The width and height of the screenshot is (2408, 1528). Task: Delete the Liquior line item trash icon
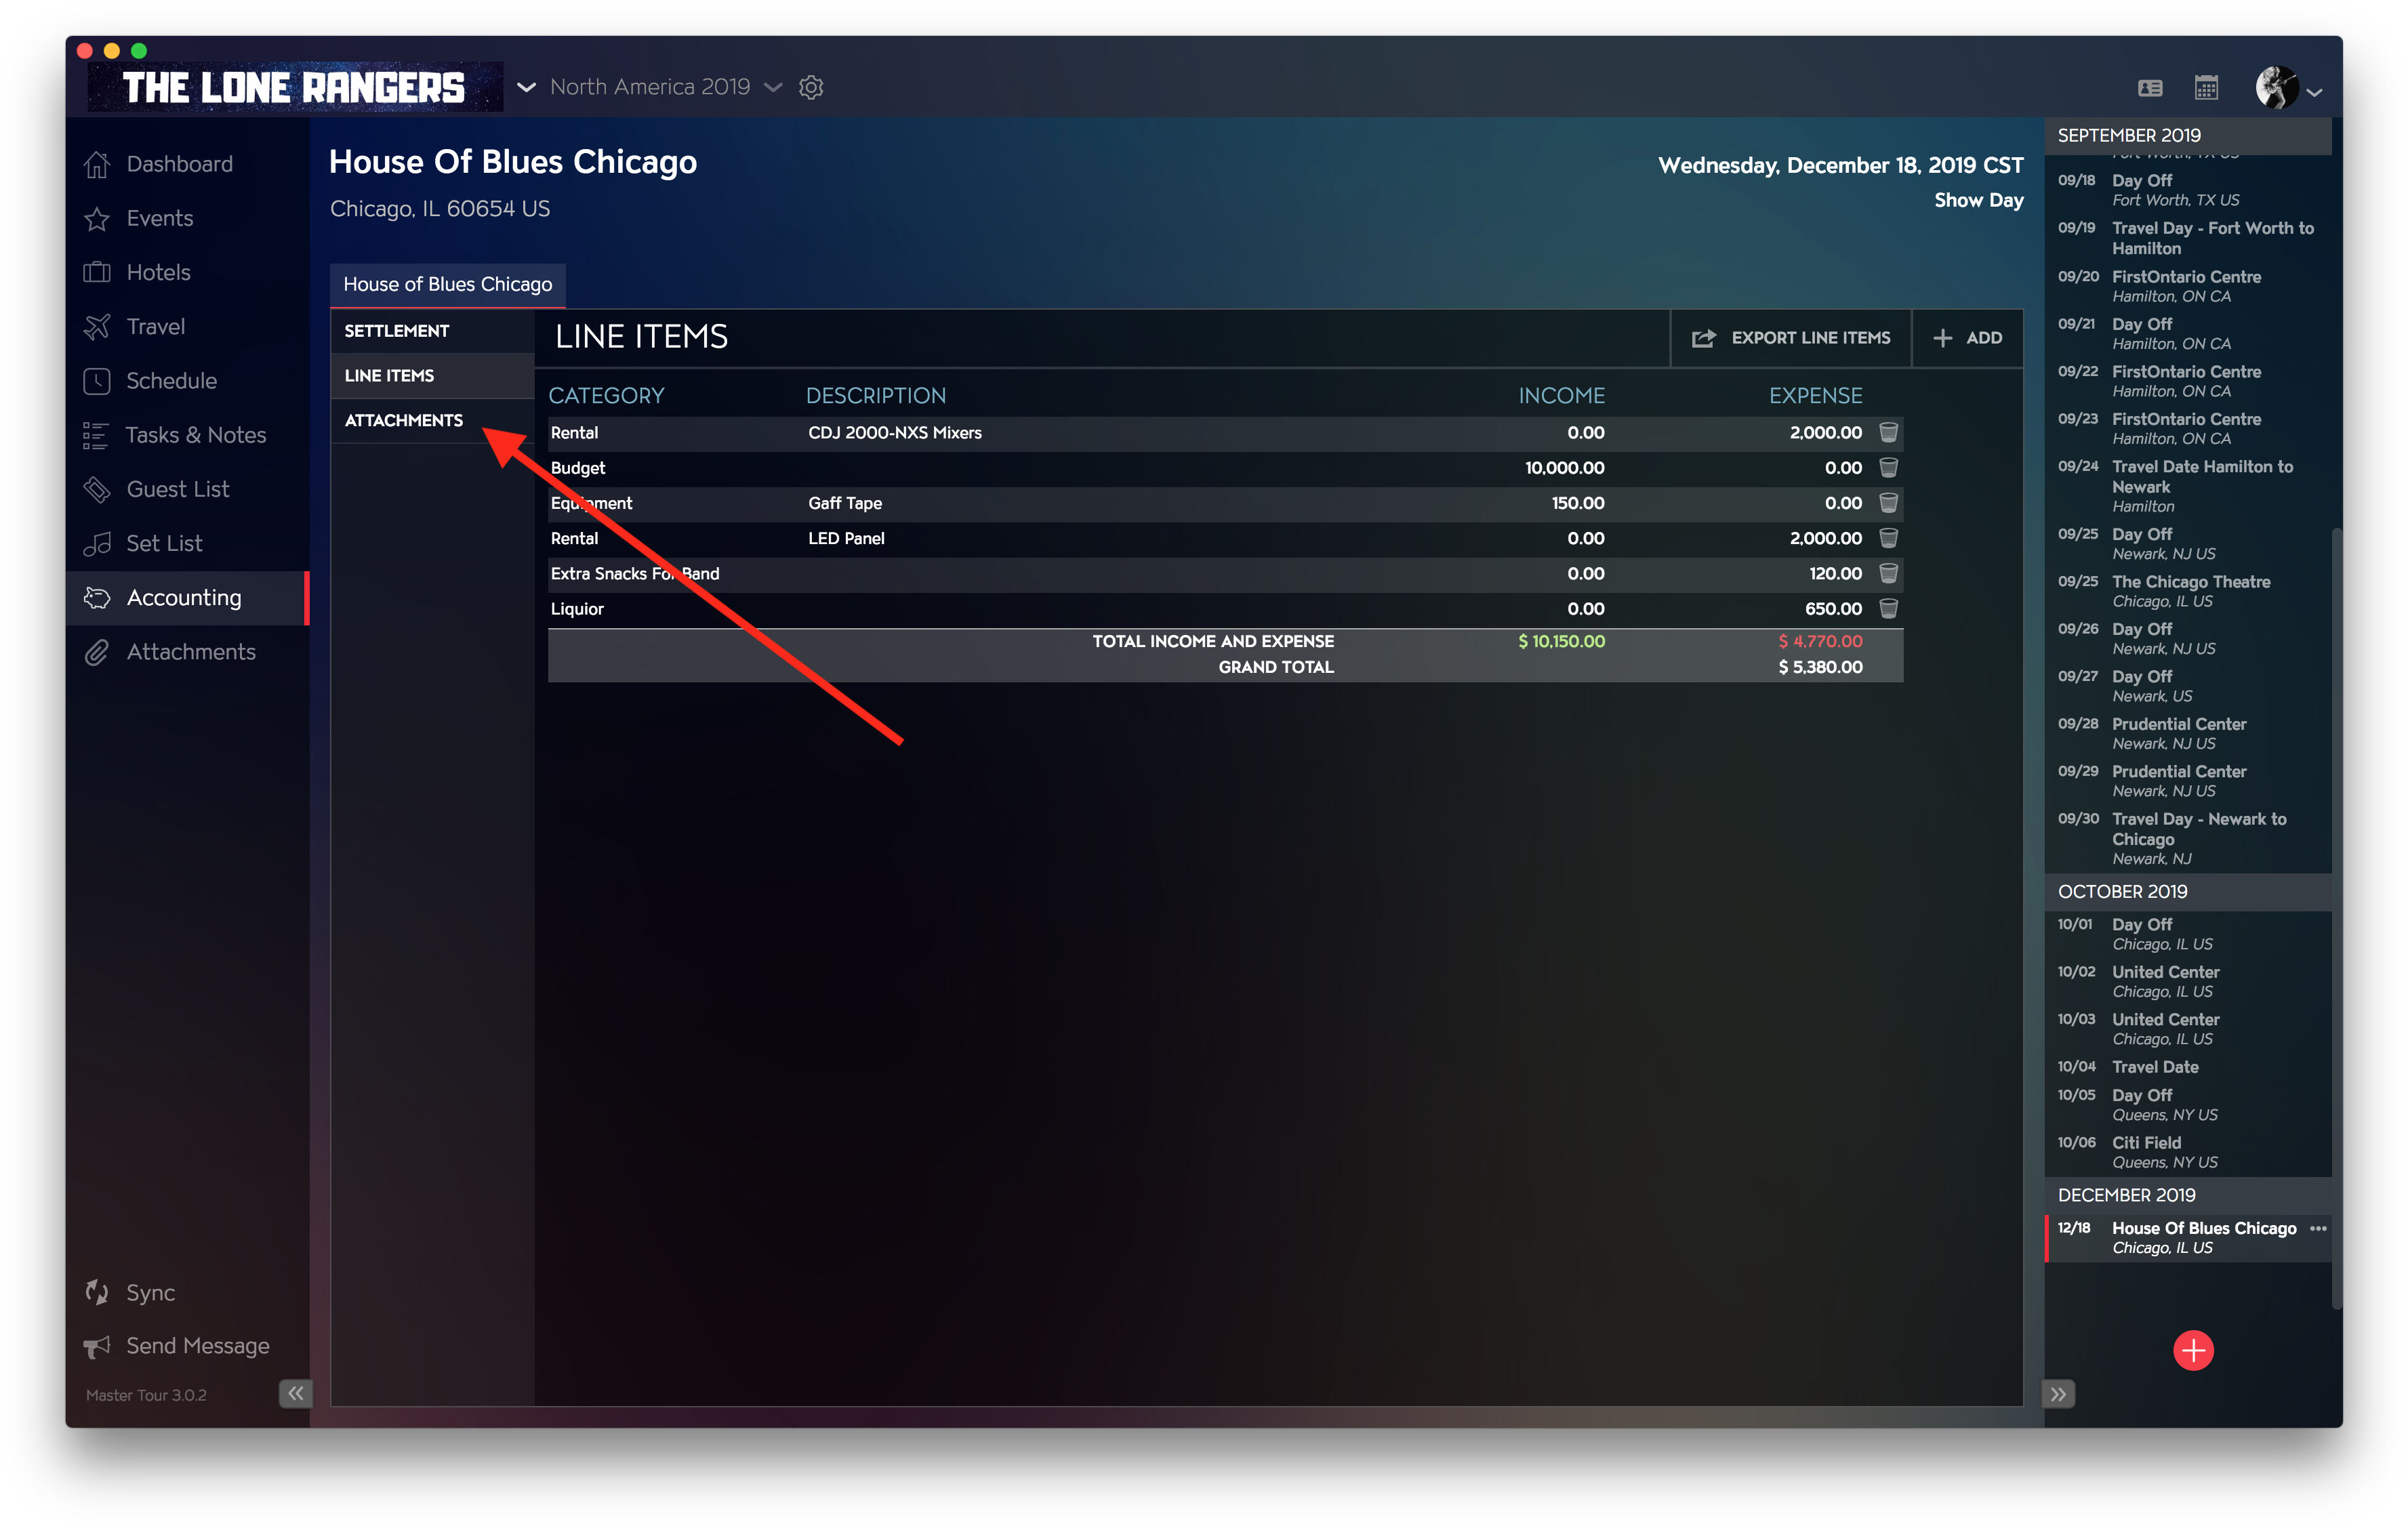coord(1888,608)
